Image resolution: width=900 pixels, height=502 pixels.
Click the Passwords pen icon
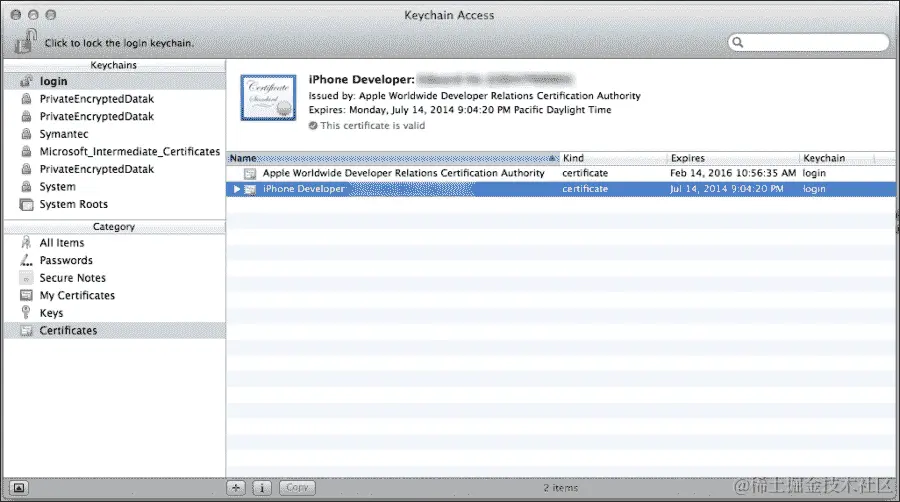(x=26, y=260)
